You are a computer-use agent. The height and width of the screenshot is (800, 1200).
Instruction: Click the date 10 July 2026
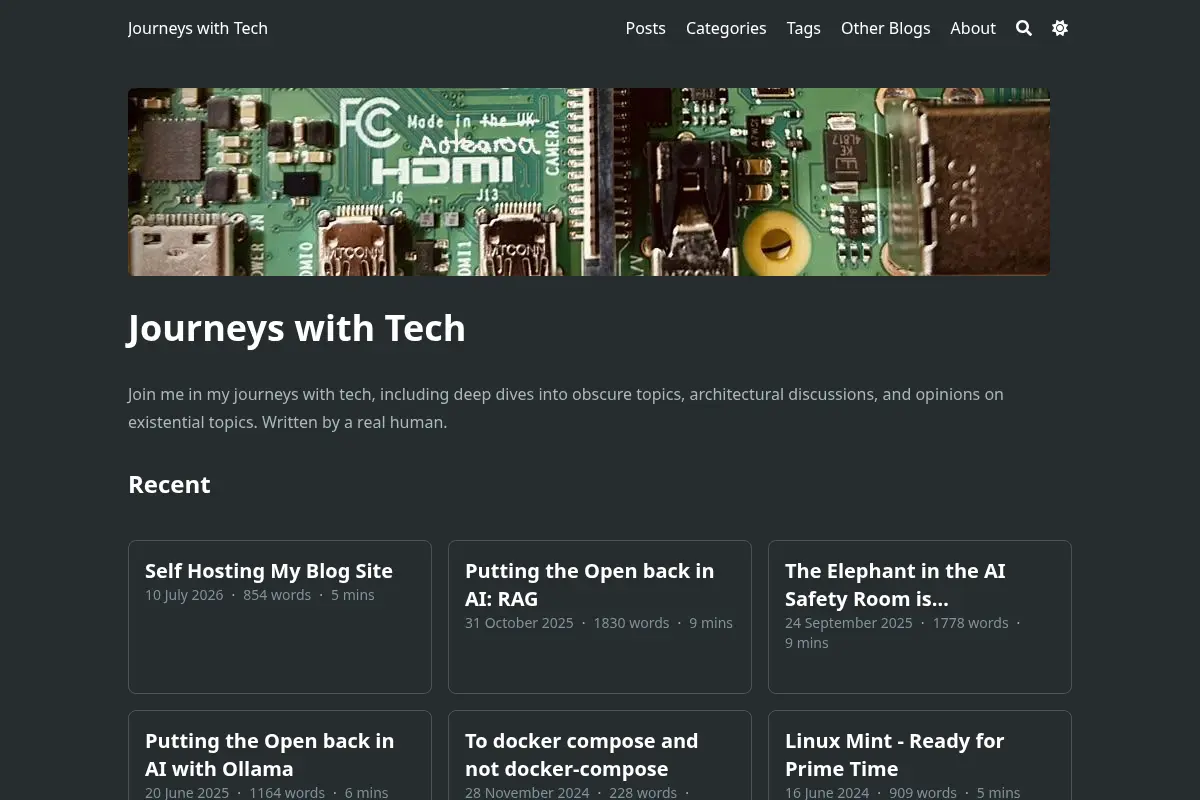click(x=184, y=595)
